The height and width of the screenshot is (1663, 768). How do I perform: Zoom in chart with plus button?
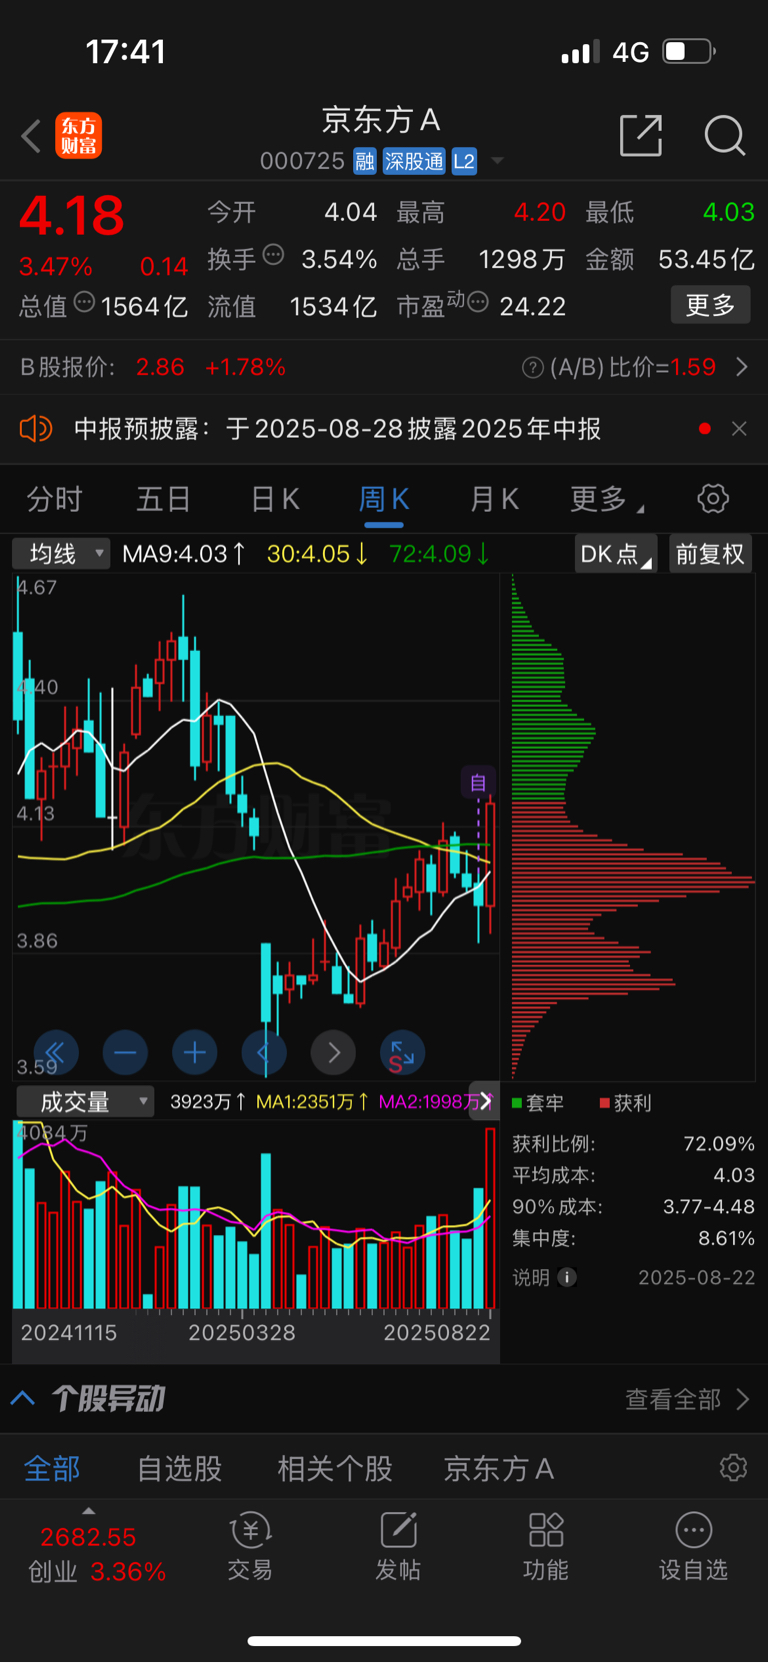(195, 1052)
